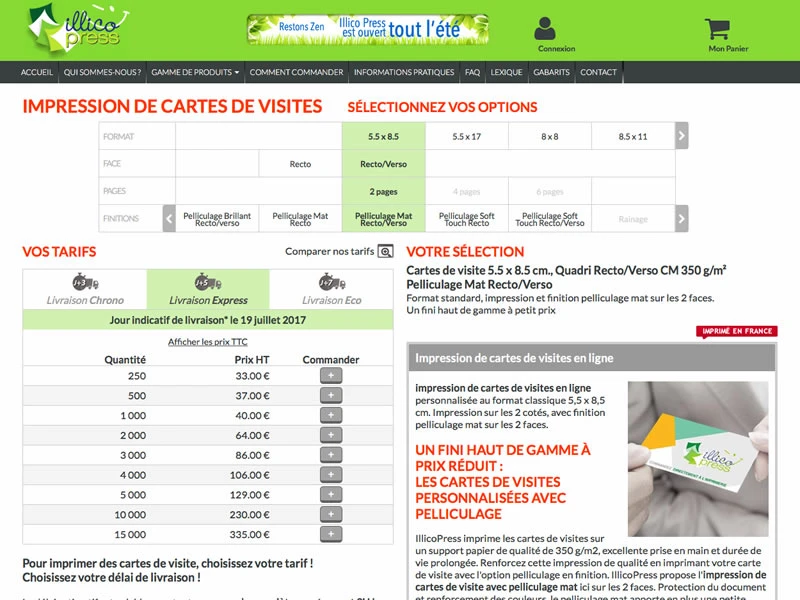Click the 33.00 € price cell
Screen dimensions: 800x600
(x=253, y=376)
